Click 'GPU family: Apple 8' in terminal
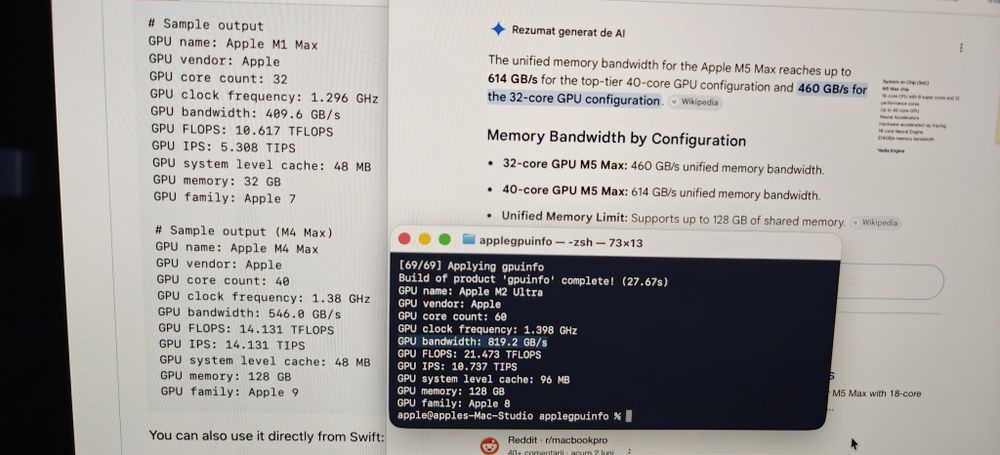This screenshot has width=1000, height=455. point(453,404)
